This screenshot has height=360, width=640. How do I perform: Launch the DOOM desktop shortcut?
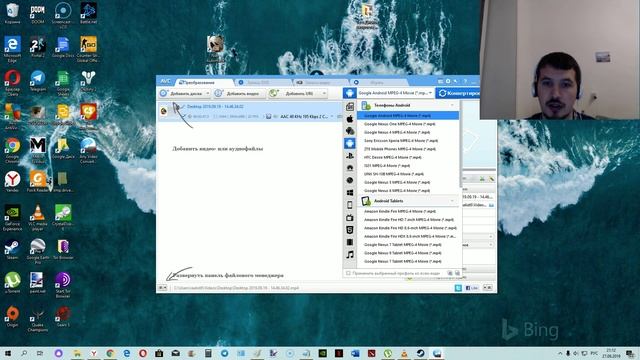[38, 13]
